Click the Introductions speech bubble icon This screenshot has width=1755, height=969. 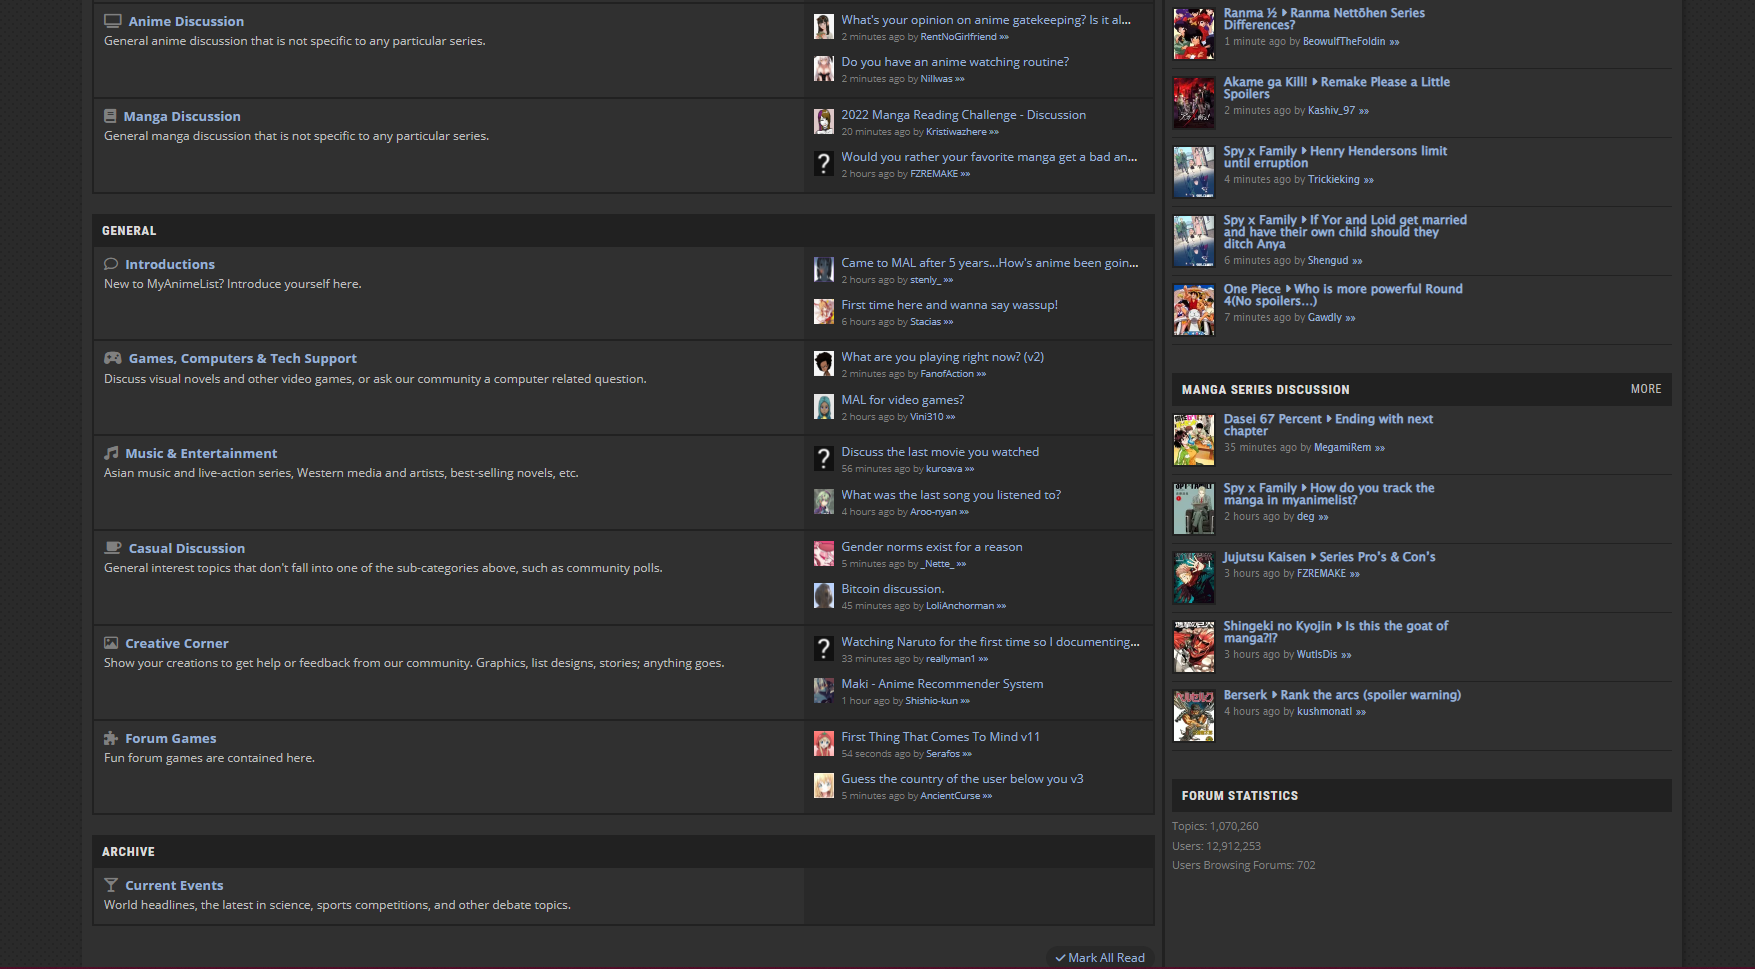(111, 264)
